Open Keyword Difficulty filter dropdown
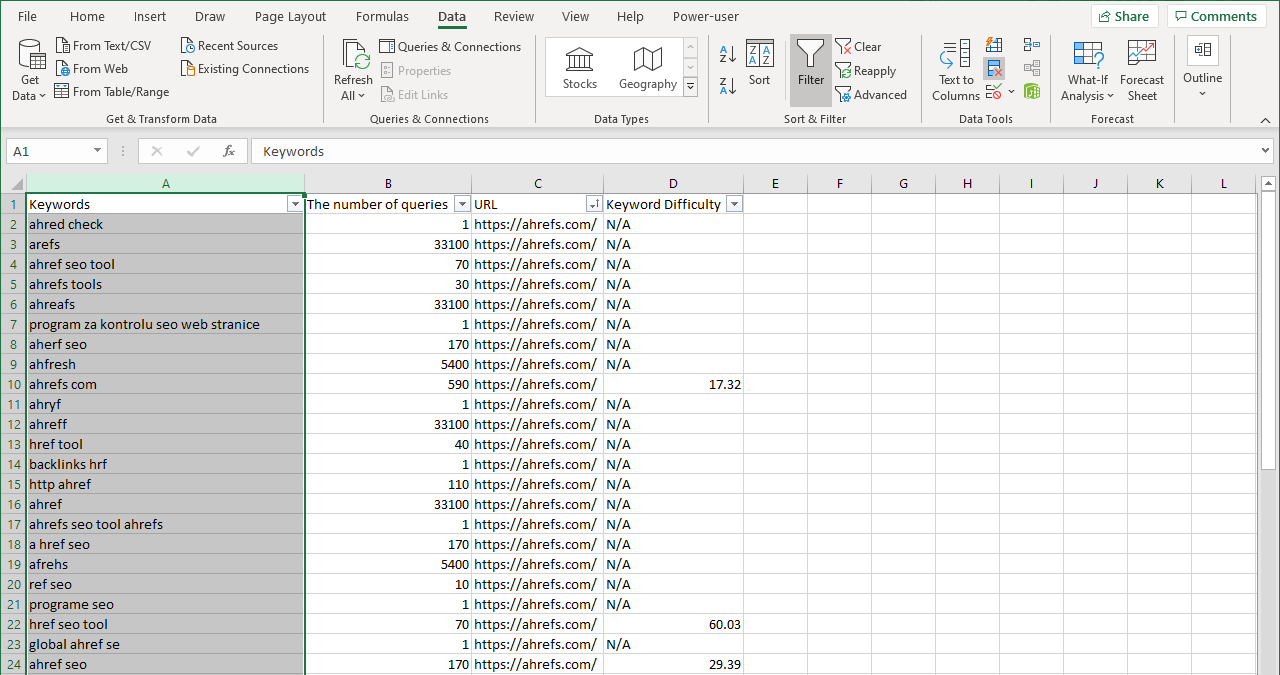 click(734, 204)
